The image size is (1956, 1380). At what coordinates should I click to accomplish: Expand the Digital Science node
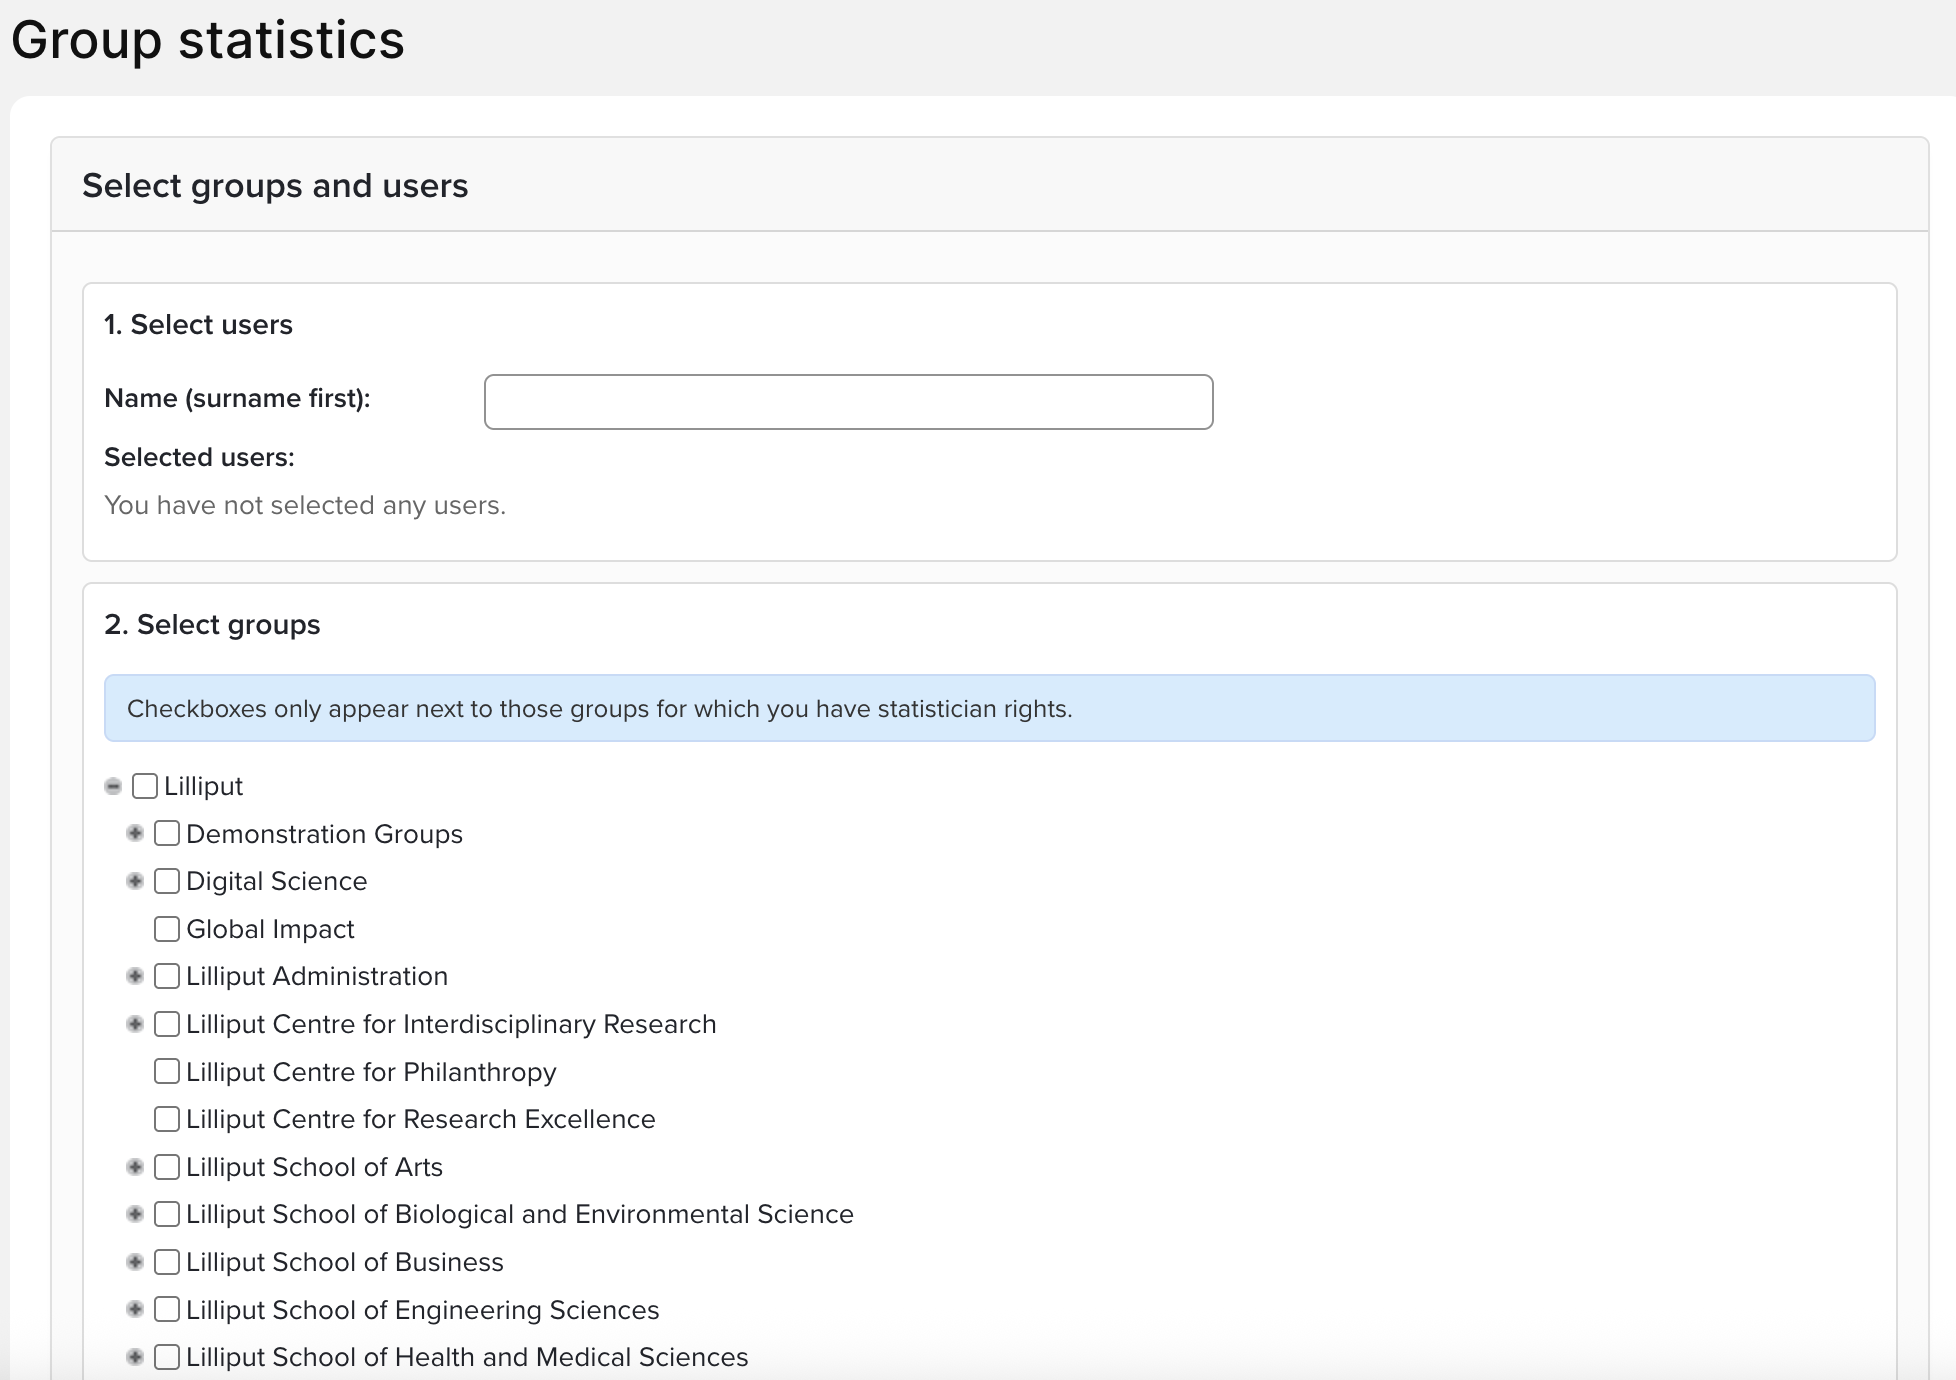click(135, 881)
